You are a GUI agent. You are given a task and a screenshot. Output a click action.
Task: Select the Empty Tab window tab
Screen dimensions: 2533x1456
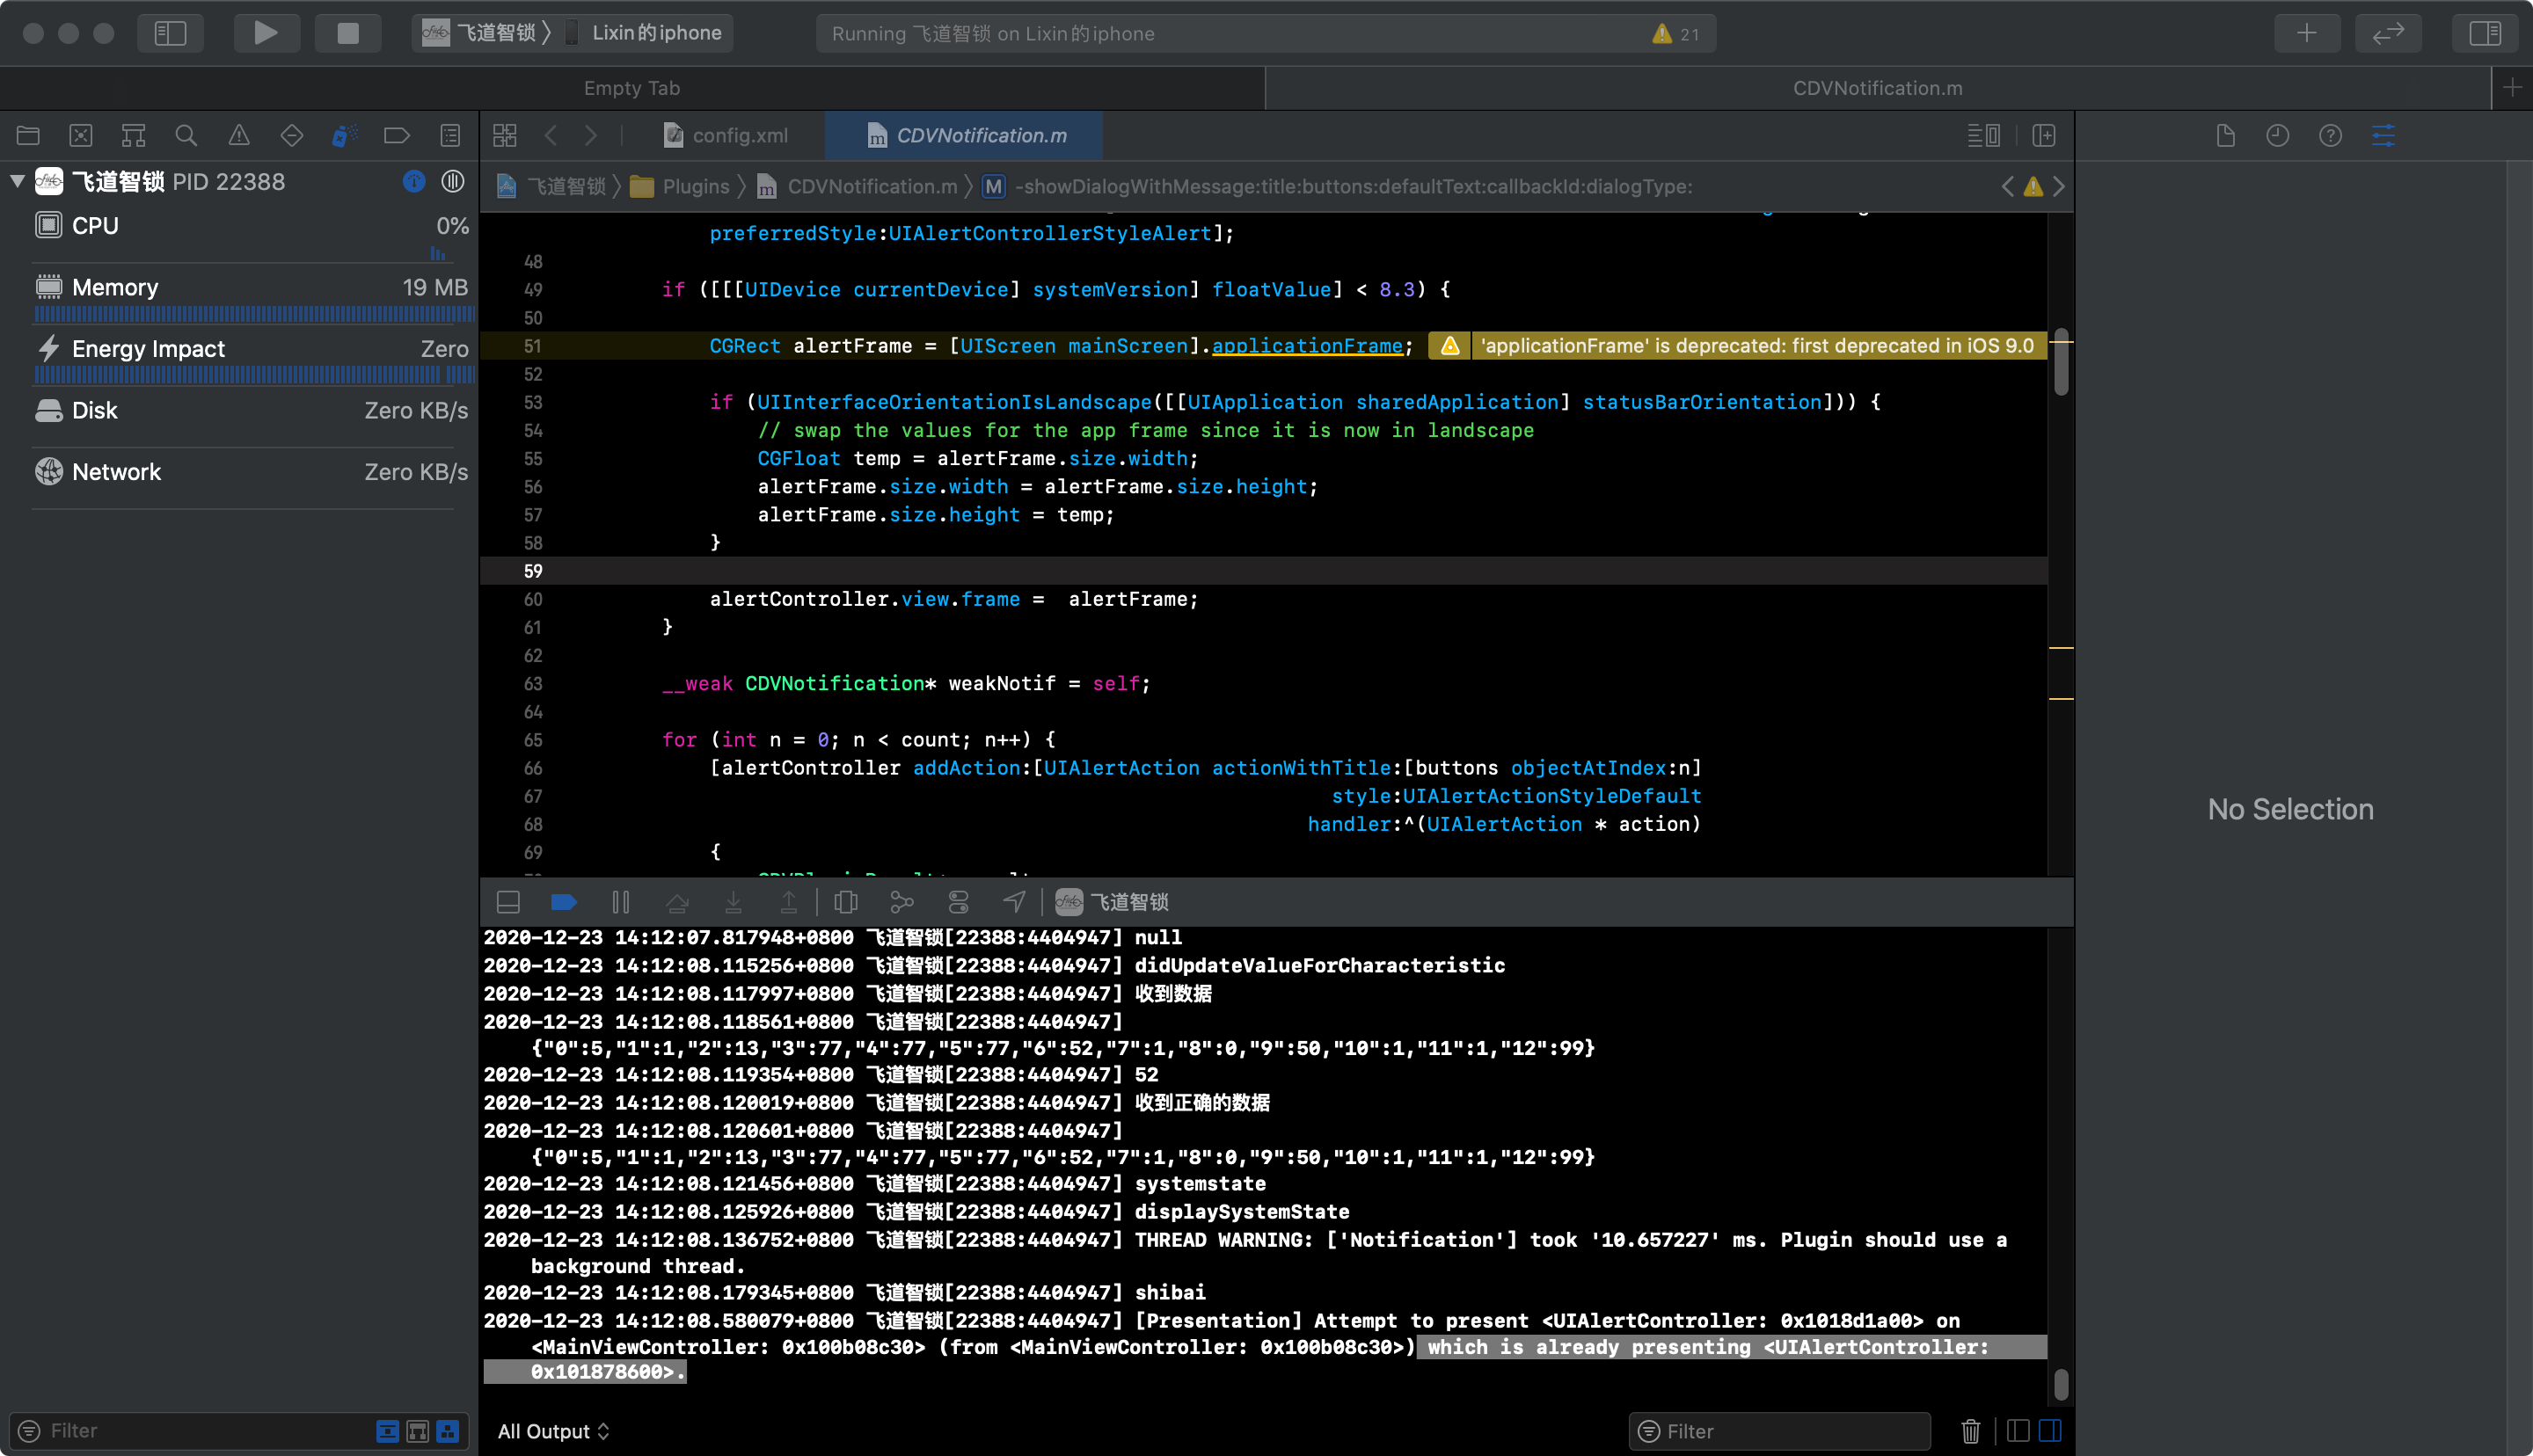tap(632, 88)
